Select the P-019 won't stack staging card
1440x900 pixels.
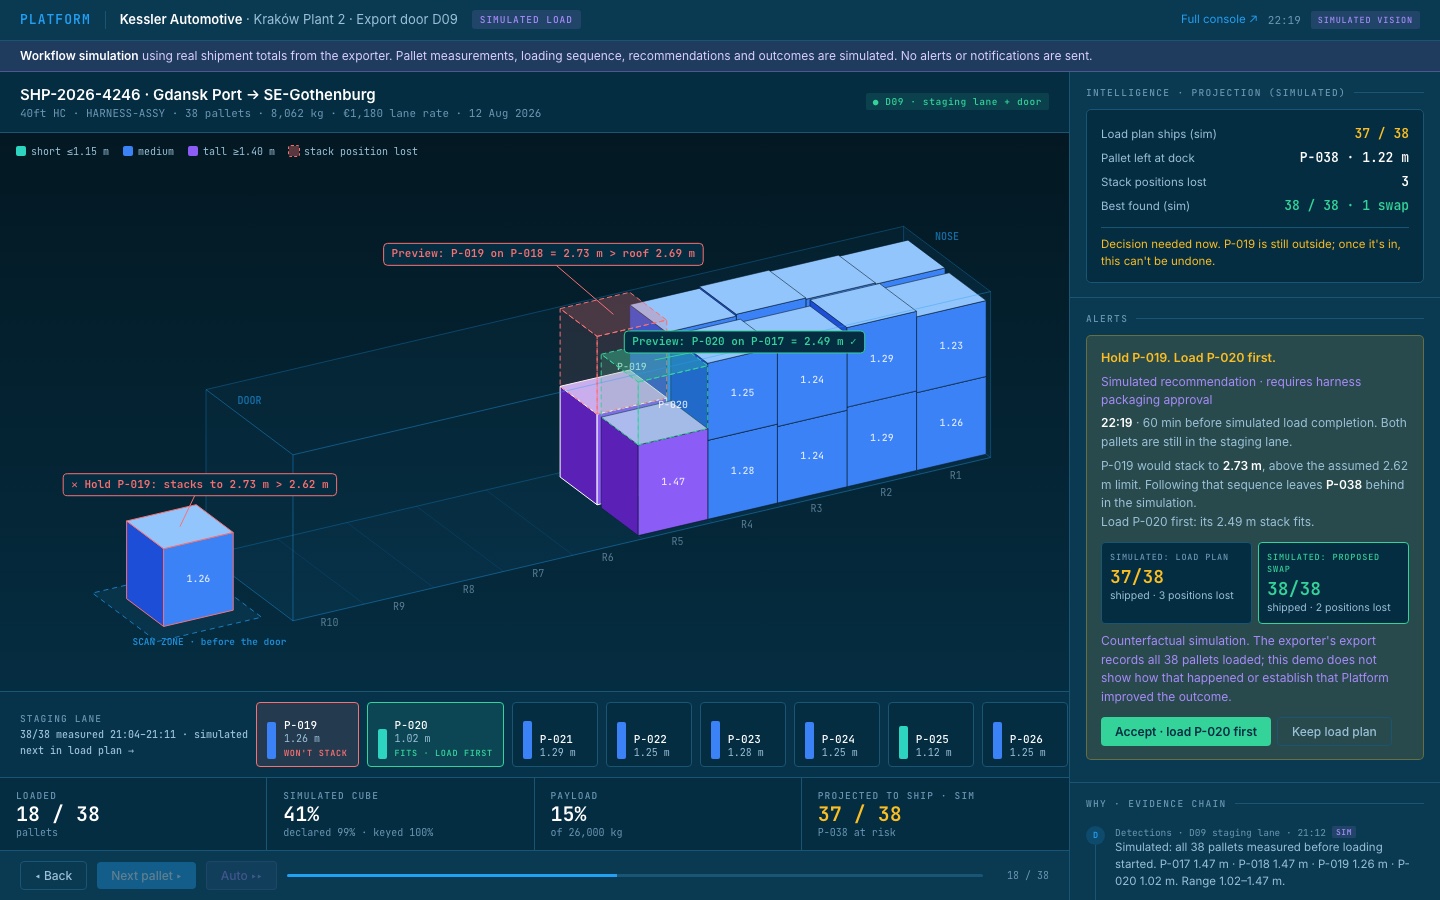pos(307,735)
